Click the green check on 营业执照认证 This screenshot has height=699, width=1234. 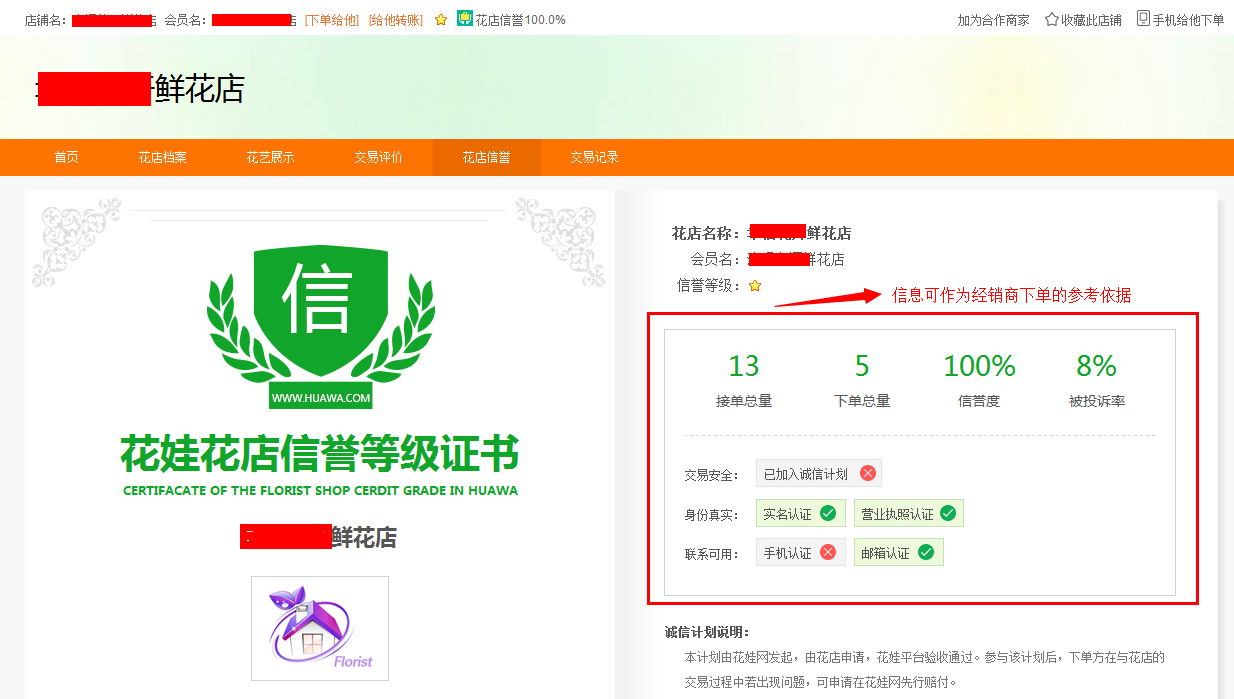coord(948,514)
